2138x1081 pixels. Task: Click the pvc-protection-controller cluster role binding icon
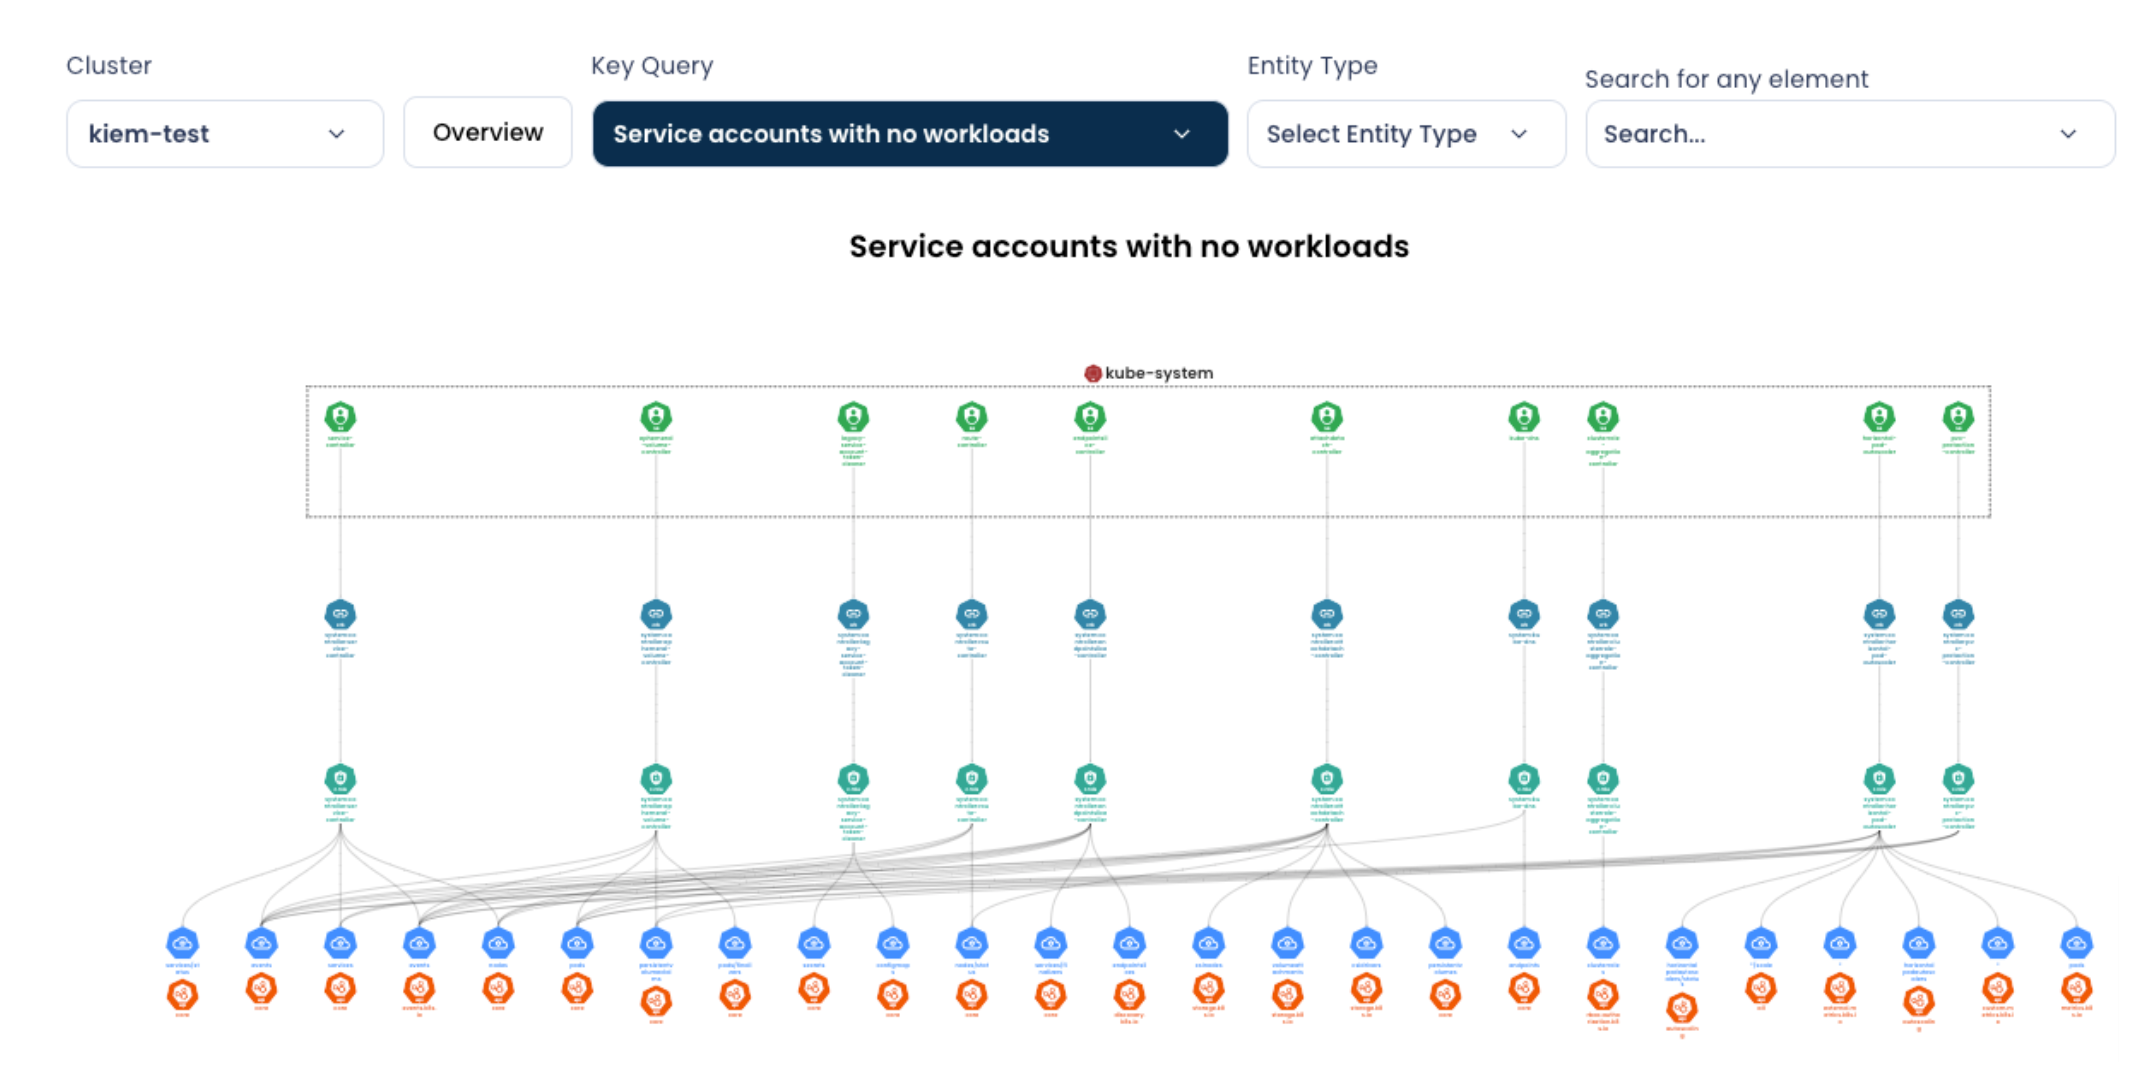(x=1958, y=614)
